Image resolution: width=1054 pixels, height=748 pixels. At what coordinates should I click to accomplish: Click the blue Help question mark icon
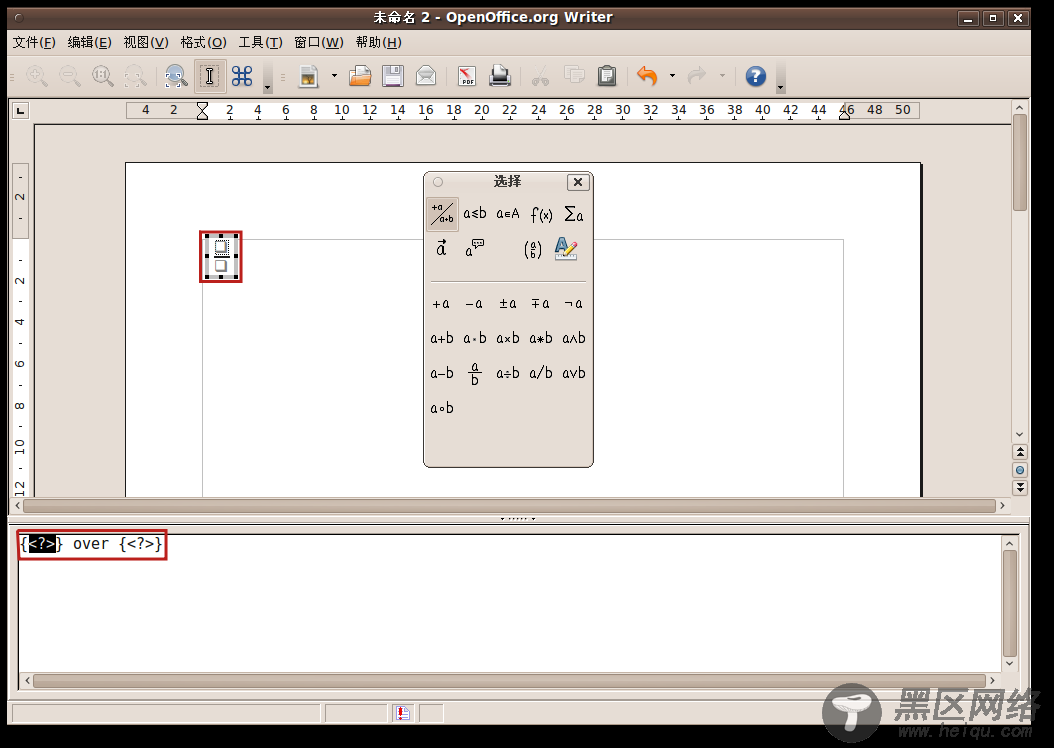[x=756, y=76]
